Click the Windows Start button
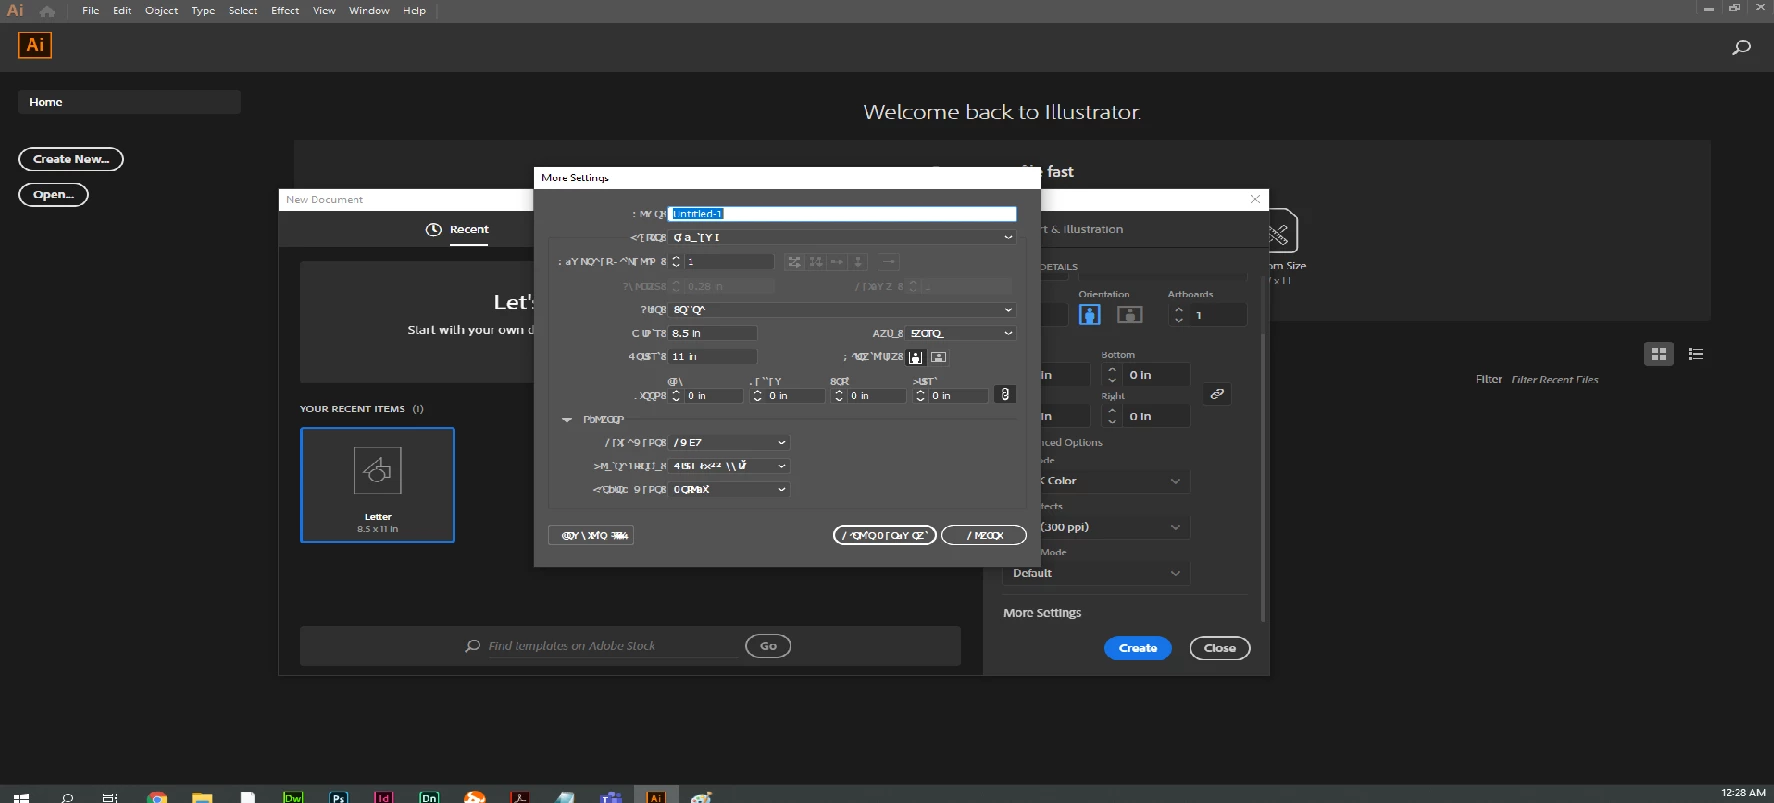Viewport: 1774px width, 803px height. (x=21, y=796)
